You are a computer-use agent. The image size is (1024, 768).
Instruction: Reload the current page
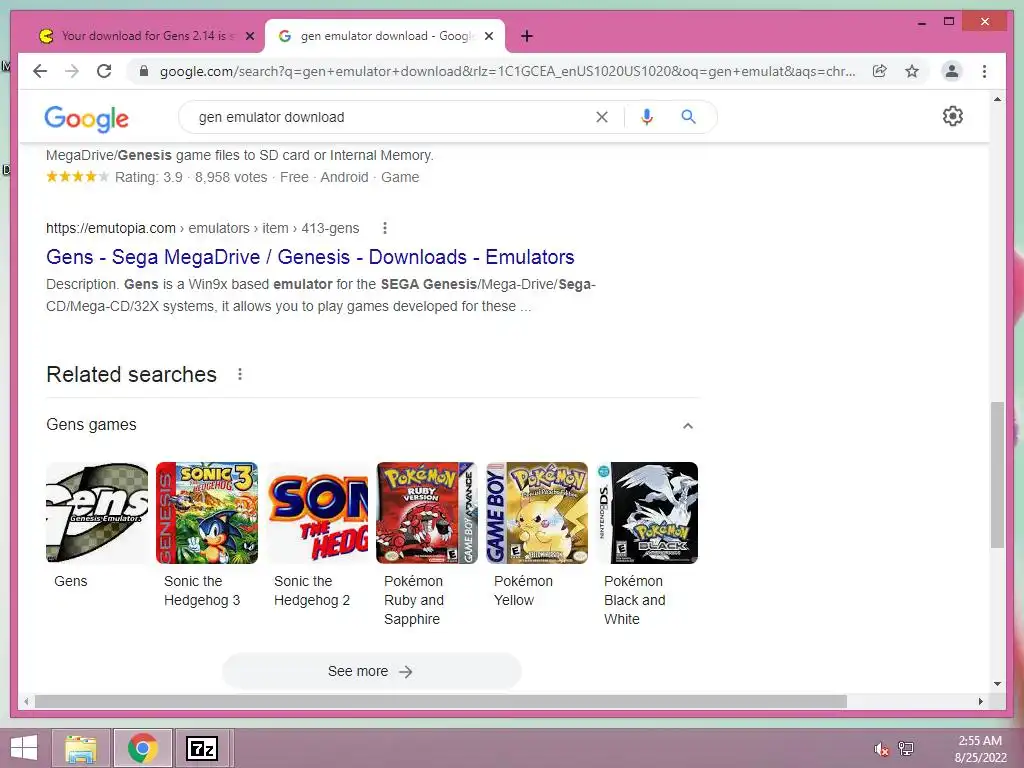[x=104, y=71]
